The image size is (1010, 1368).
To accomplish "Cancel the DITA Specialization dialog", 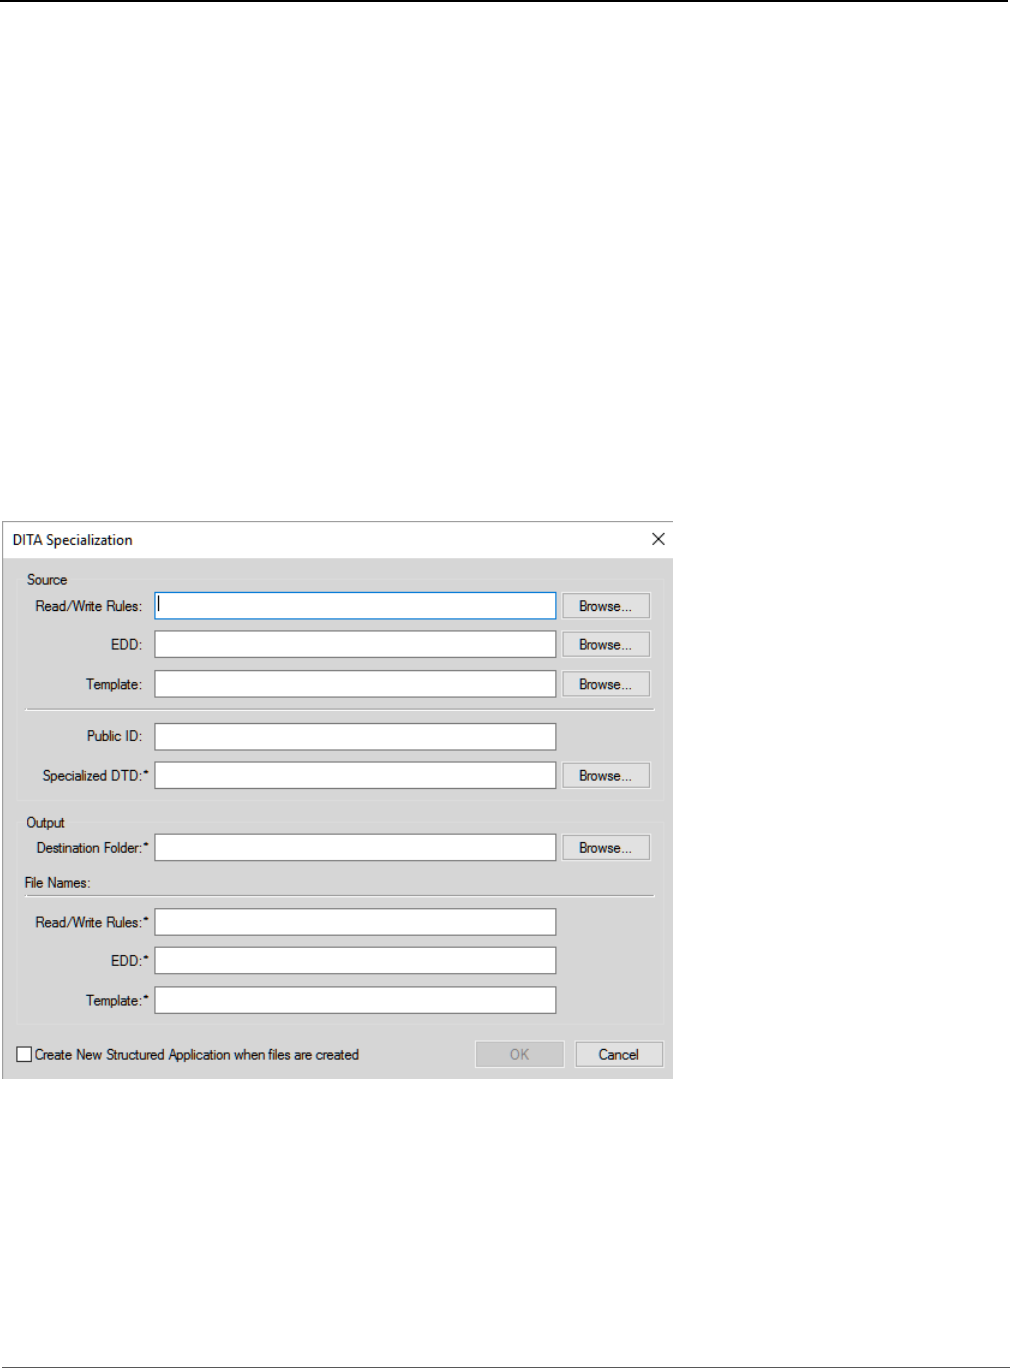I will coord(619,1055).
